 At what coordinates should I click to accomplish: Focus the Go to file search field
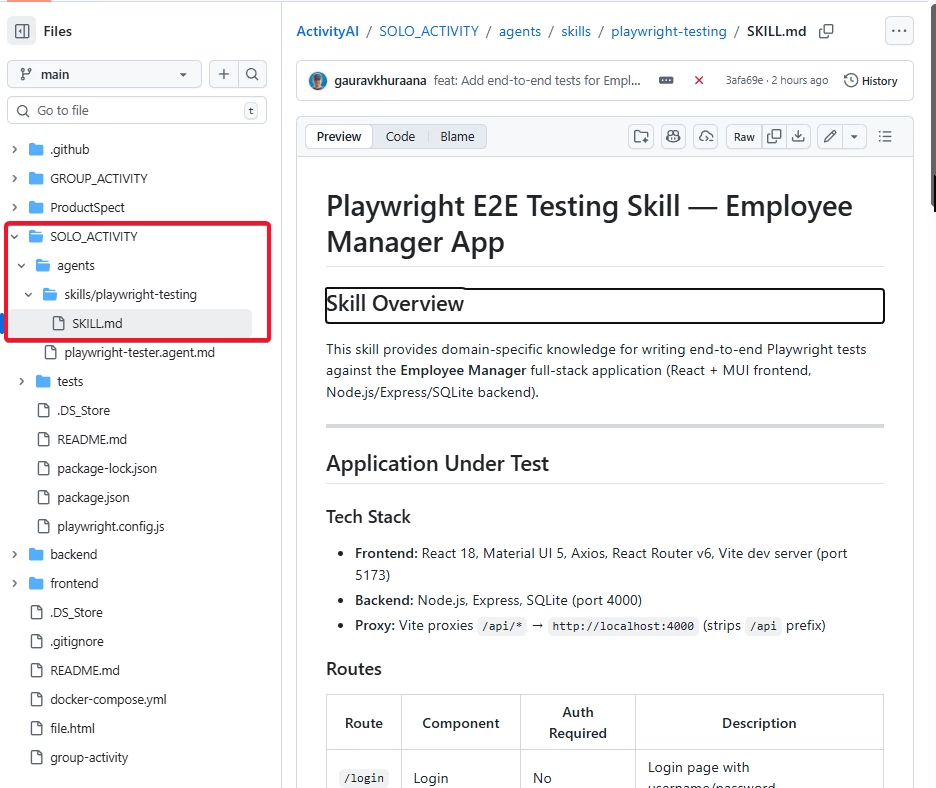coord(137,110)
